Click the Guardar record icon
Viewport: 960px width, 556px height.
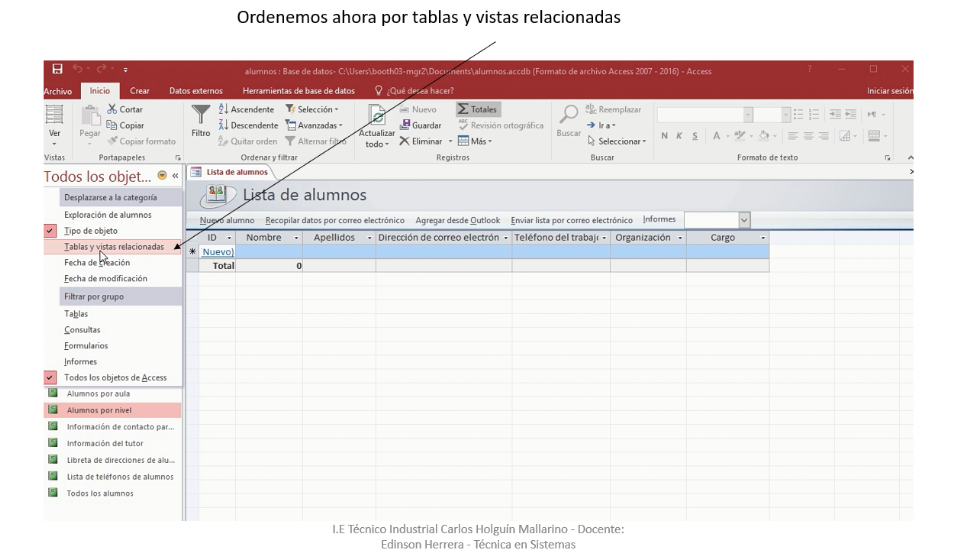coord(405,126)
